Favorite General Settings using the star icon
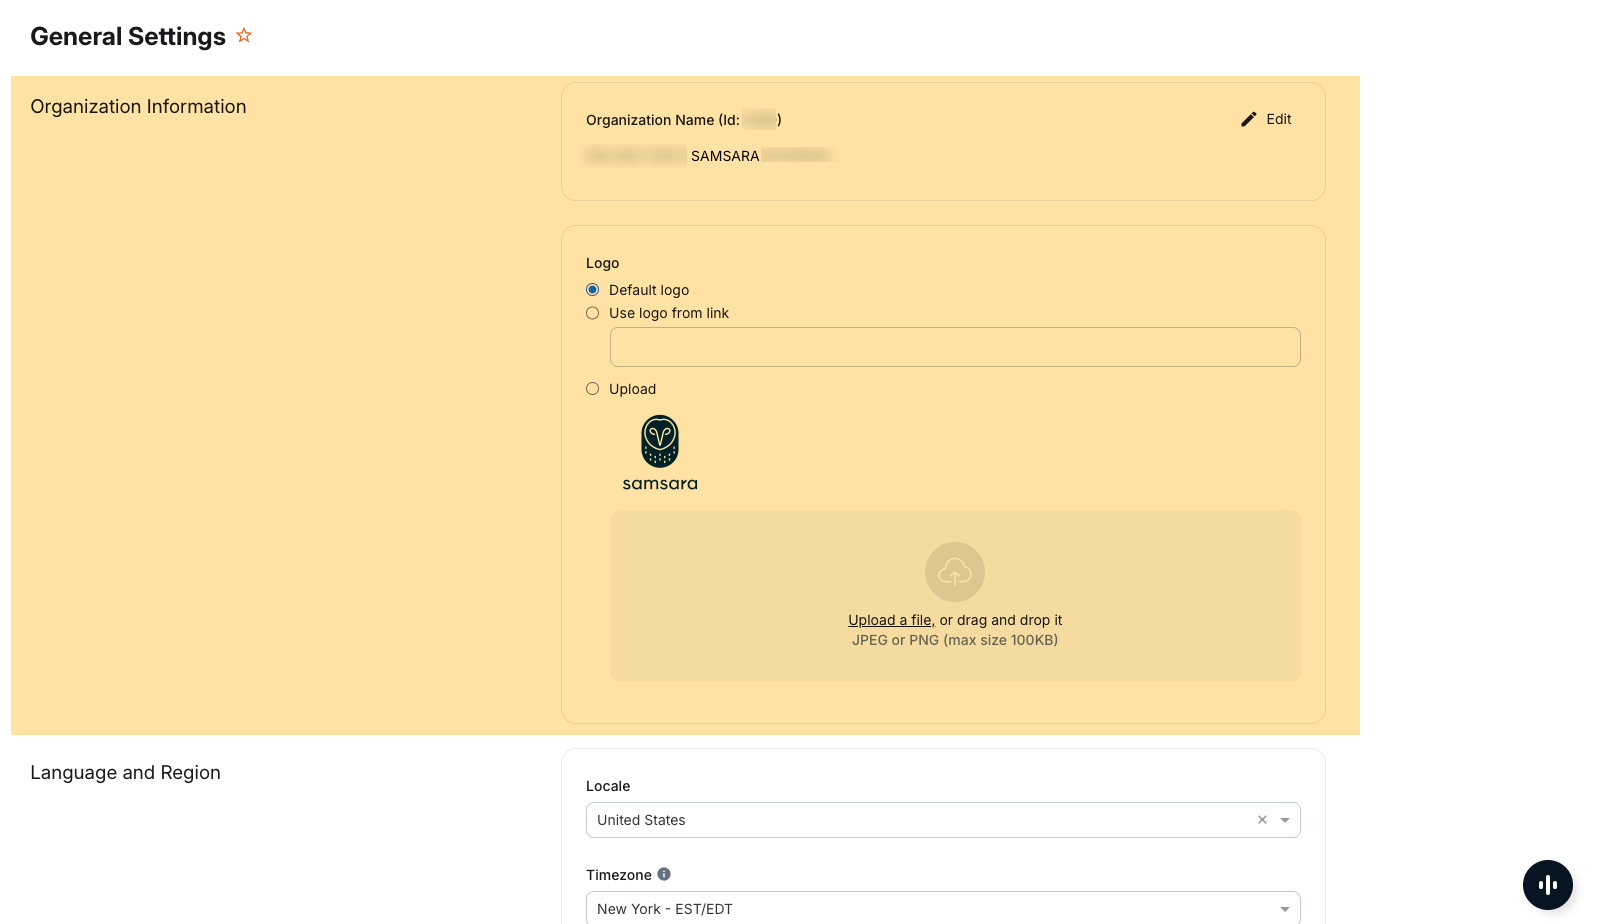This screenshot has width=1621, height=924. (x=244, y=34)
